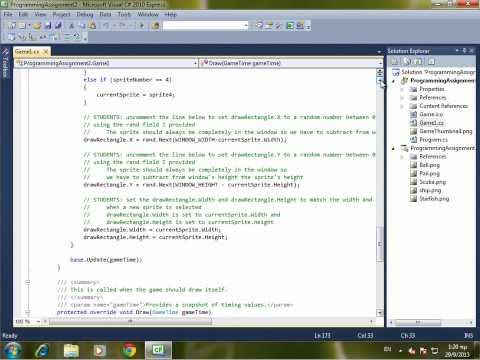Click the volume icon in system tray

[x=412, y=350]
